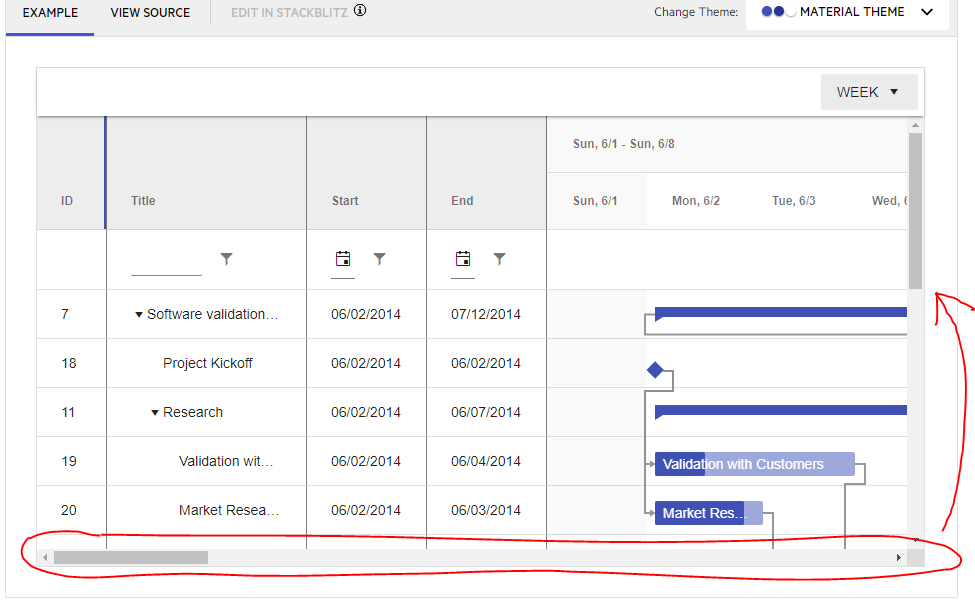Click the horizontal scrollbar's right arrow
975x602 pixels.
tap(899, 557)
